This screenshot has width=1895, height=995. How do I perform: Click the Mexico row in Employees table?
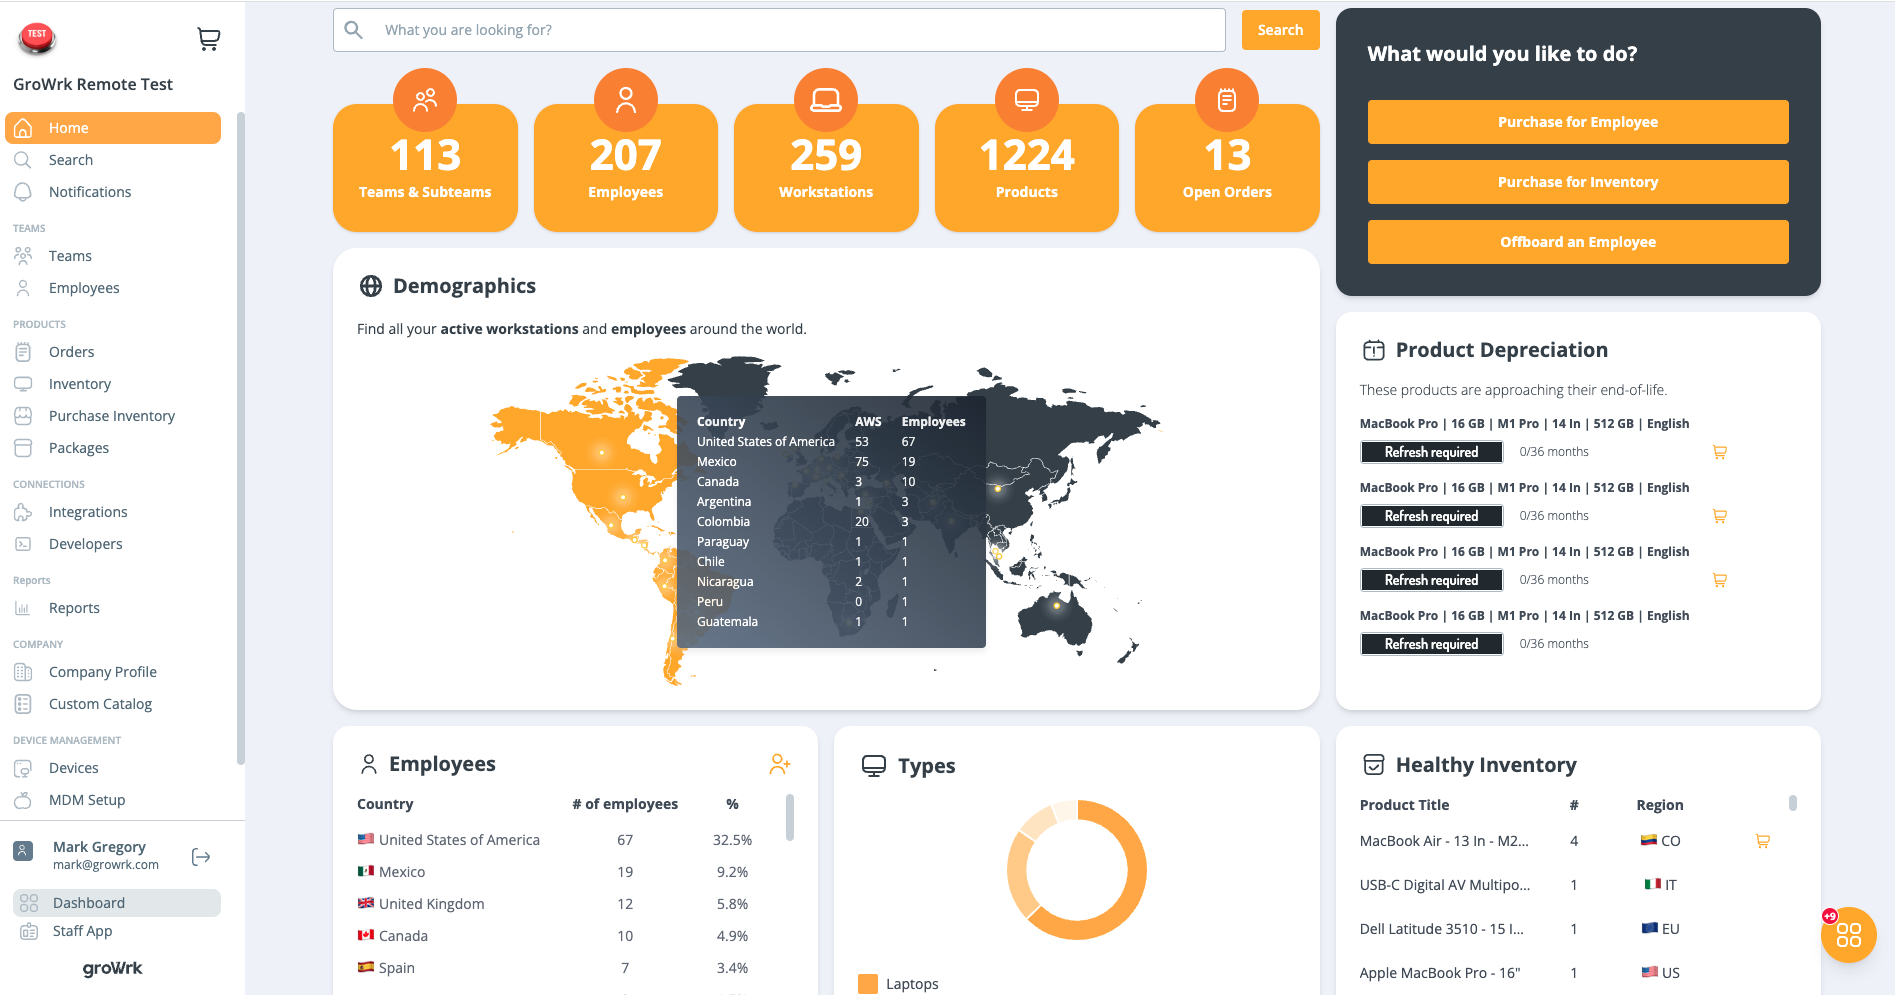[563, 872]
